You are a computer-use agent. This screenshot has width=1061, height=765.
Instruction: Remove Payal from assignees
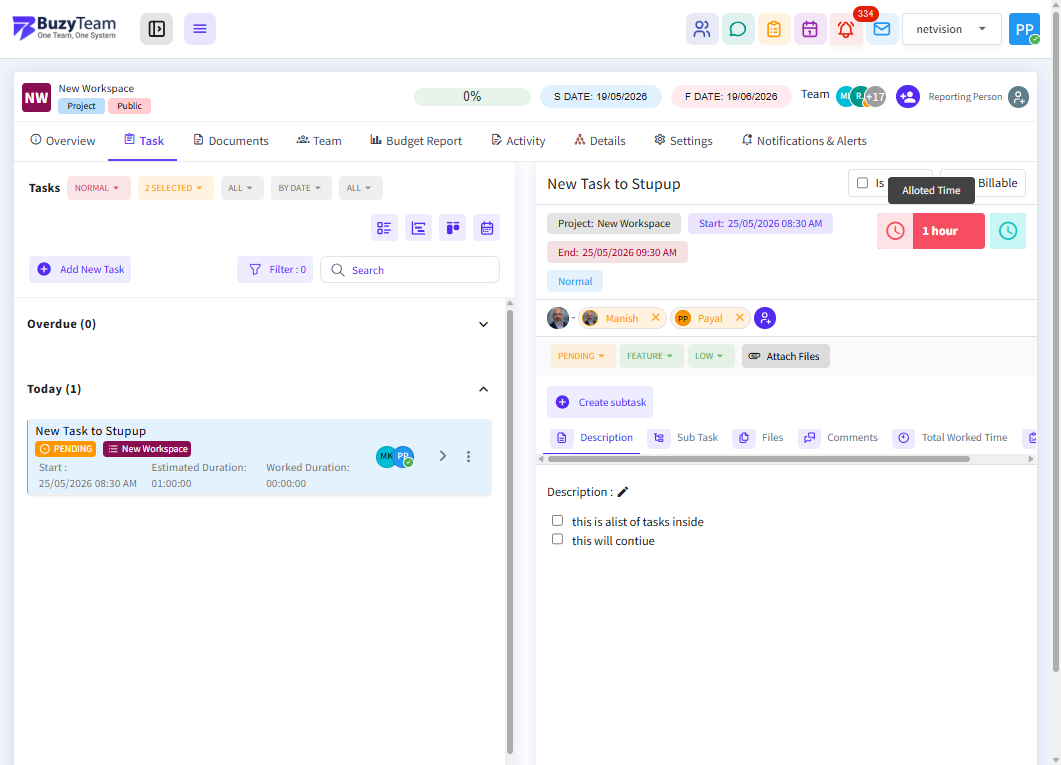pos(740,318)
